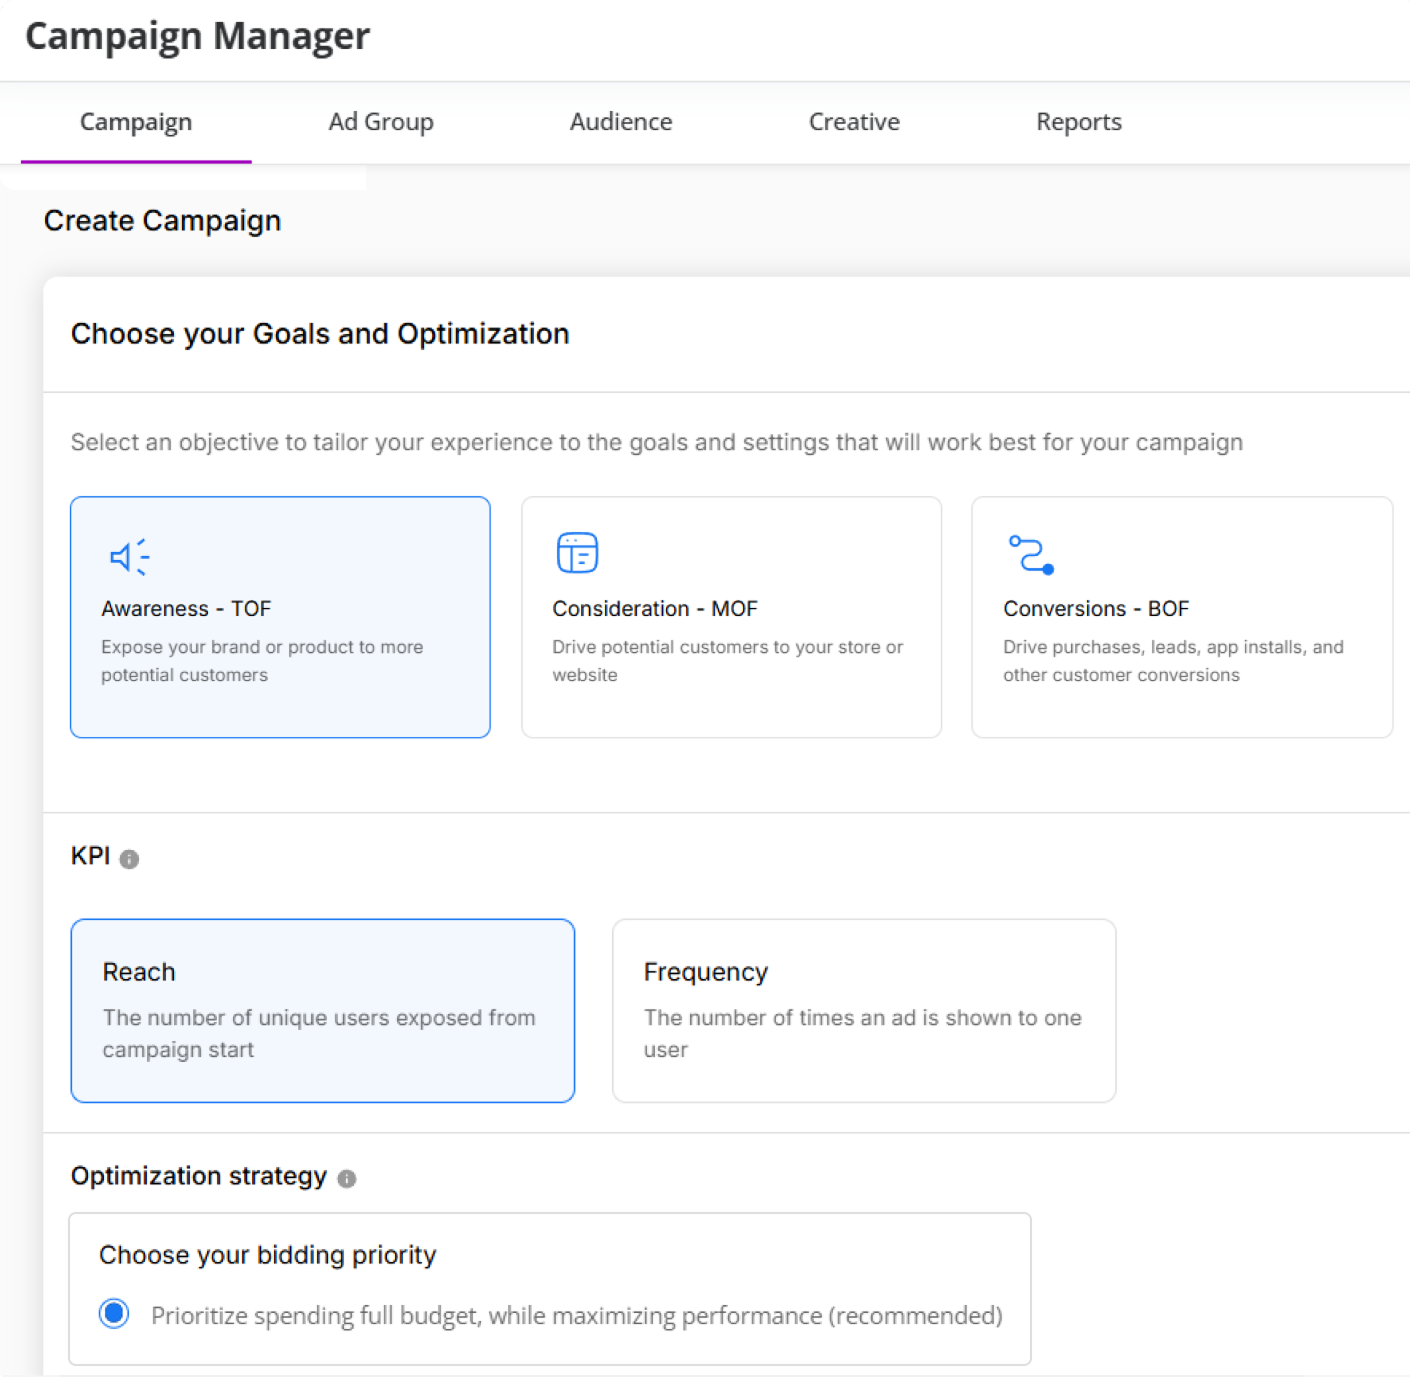
Task: Select the full budget bidding radio button
Action: click(115, 1313)
